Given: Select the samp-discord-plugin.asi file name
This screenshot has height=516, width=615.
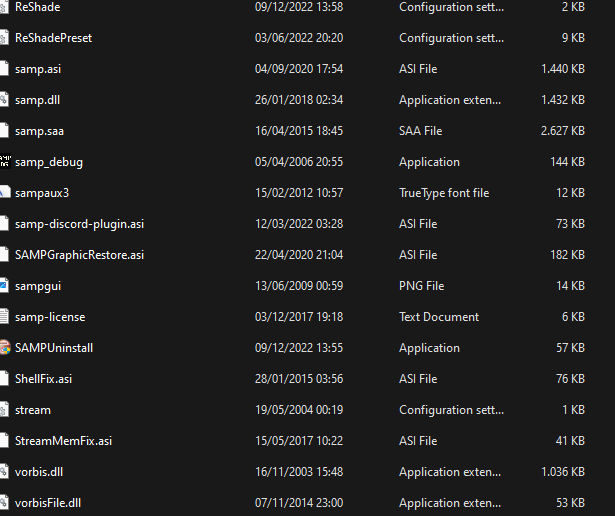Looking at the screenshot, I should pyautogui.click(x=79, y=224).
